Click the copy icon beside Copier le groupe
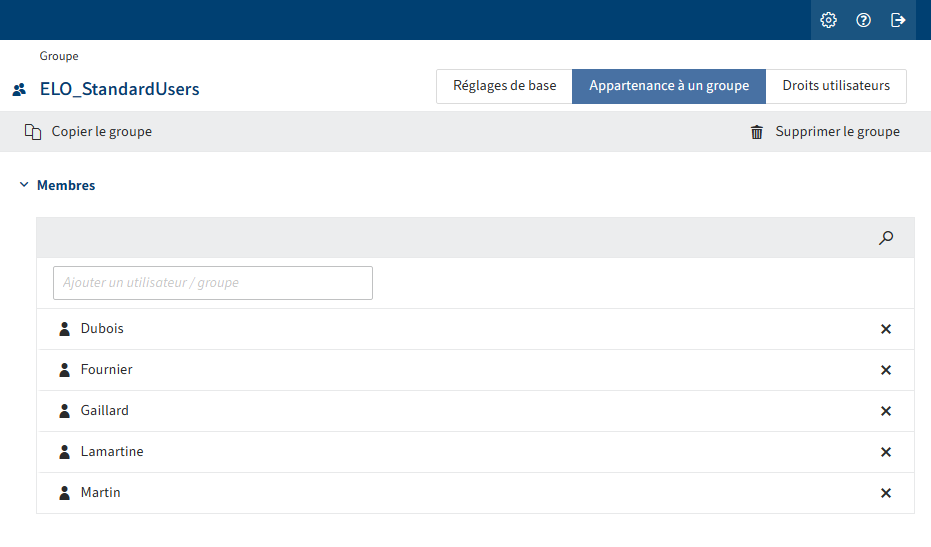The image size is (931, 547). click(x=33, y=132)
